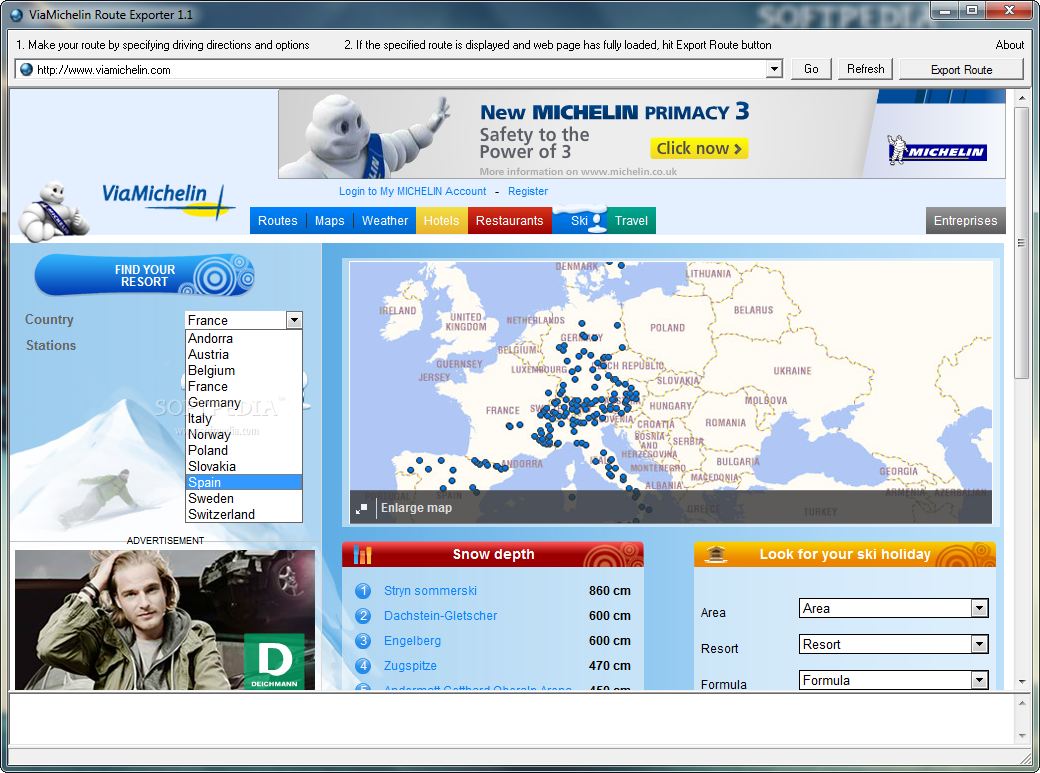Viewport: 1040px width, 773px height.
Task: Click the ski resorts Europe map
Action: 671,391
